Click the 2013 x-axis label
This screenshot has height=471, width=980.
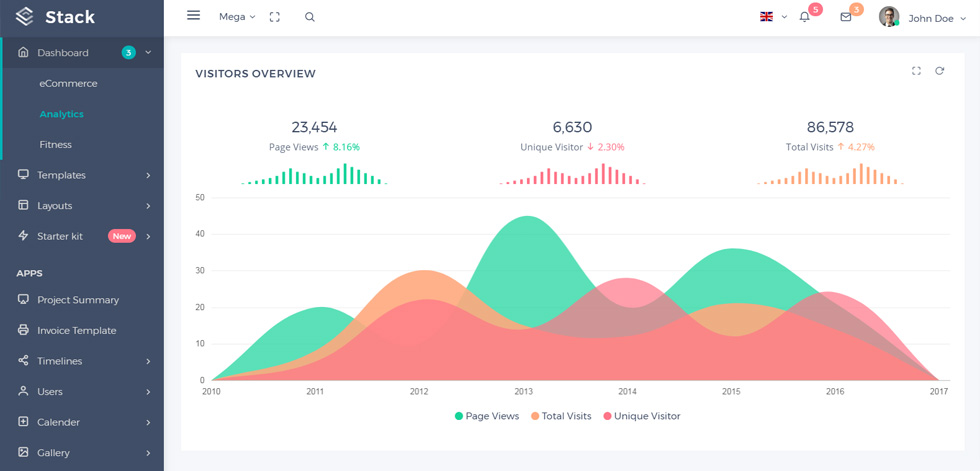coord(523,392)
